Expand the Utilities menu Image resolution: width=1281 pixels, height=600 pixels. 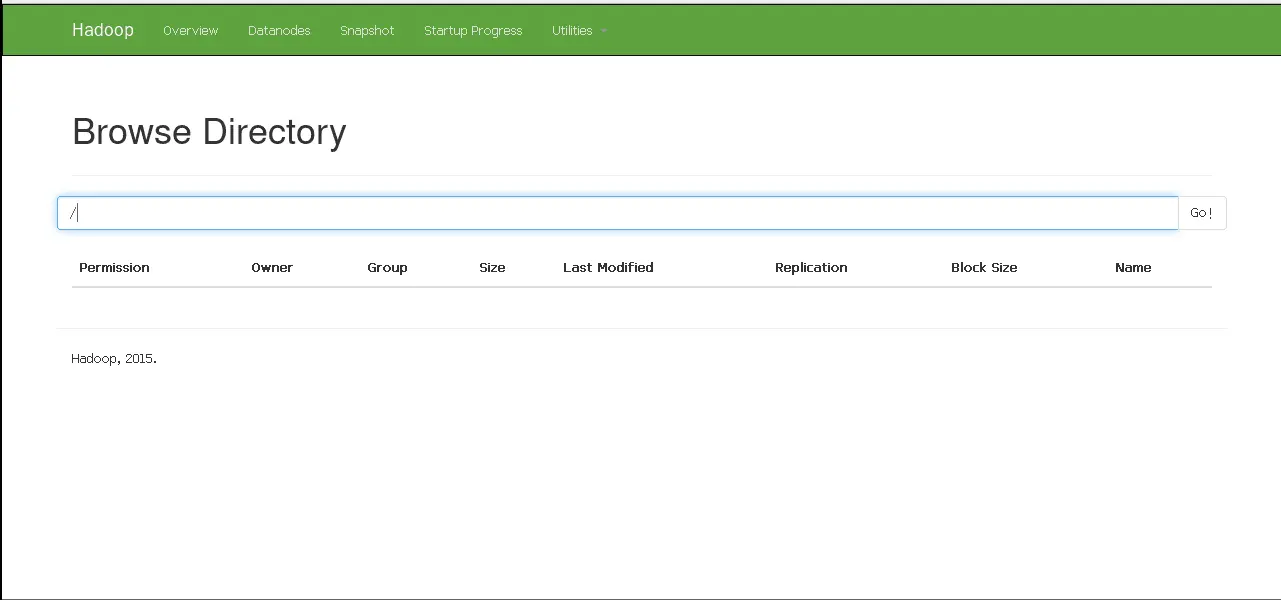click(579, 31)
